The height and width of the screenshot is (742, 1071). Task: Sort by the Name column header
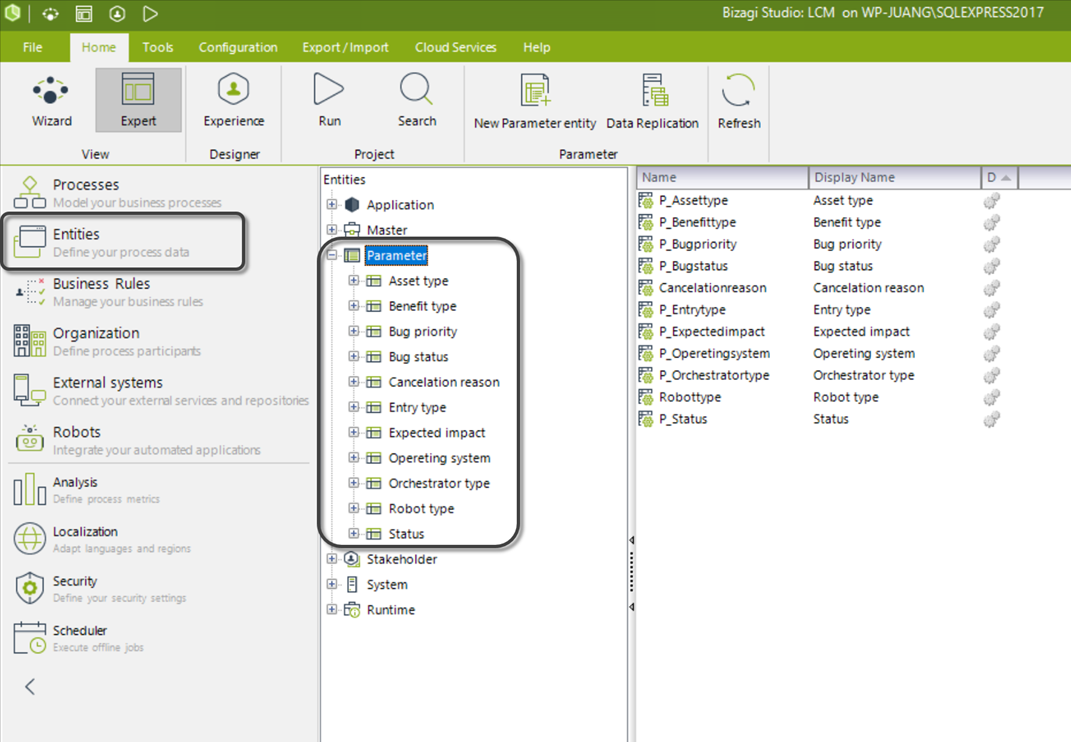point(722,178)
